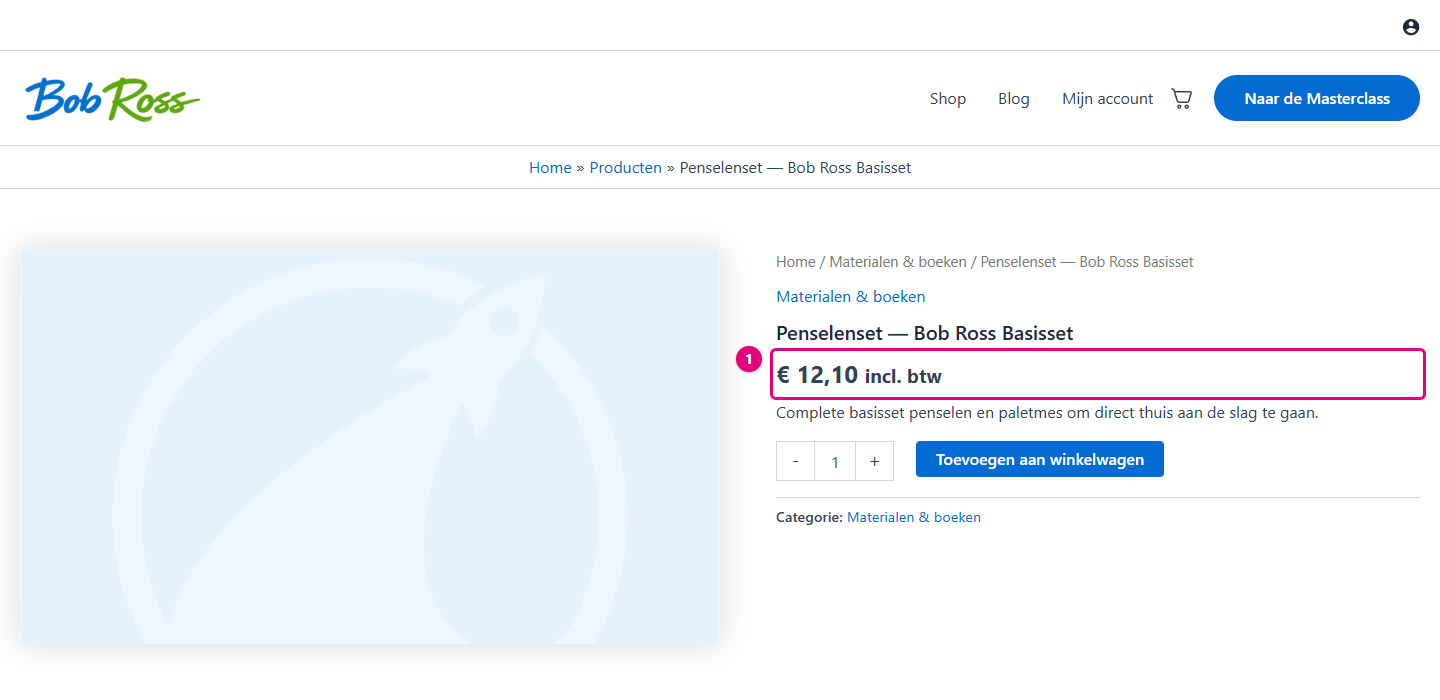Click Toevoegen aan winkelwagen button

pos(1040,459)
